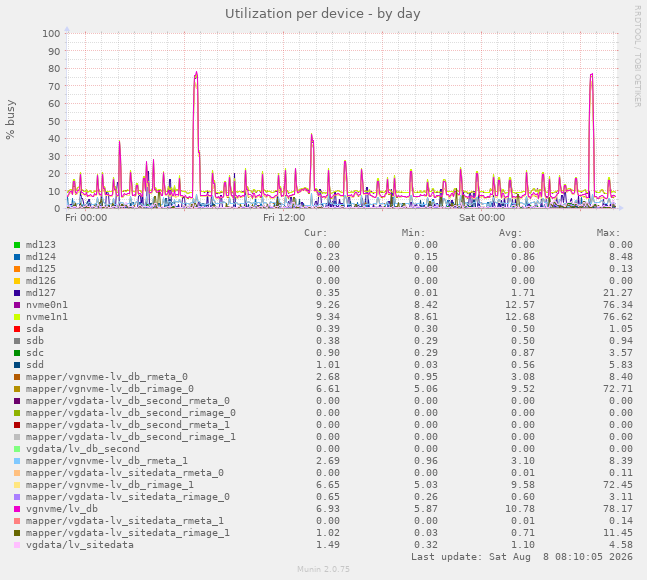Image resolution: width=647 pixels, height=580 pixels.
Task: Click the green md123 legend swatch
Action: point(17,245)
